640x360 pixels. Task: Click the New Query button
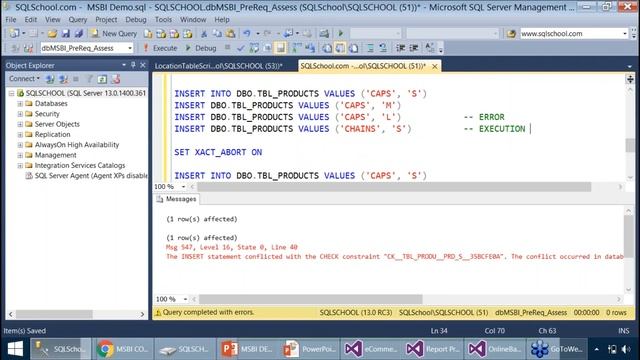coord(114,33)
